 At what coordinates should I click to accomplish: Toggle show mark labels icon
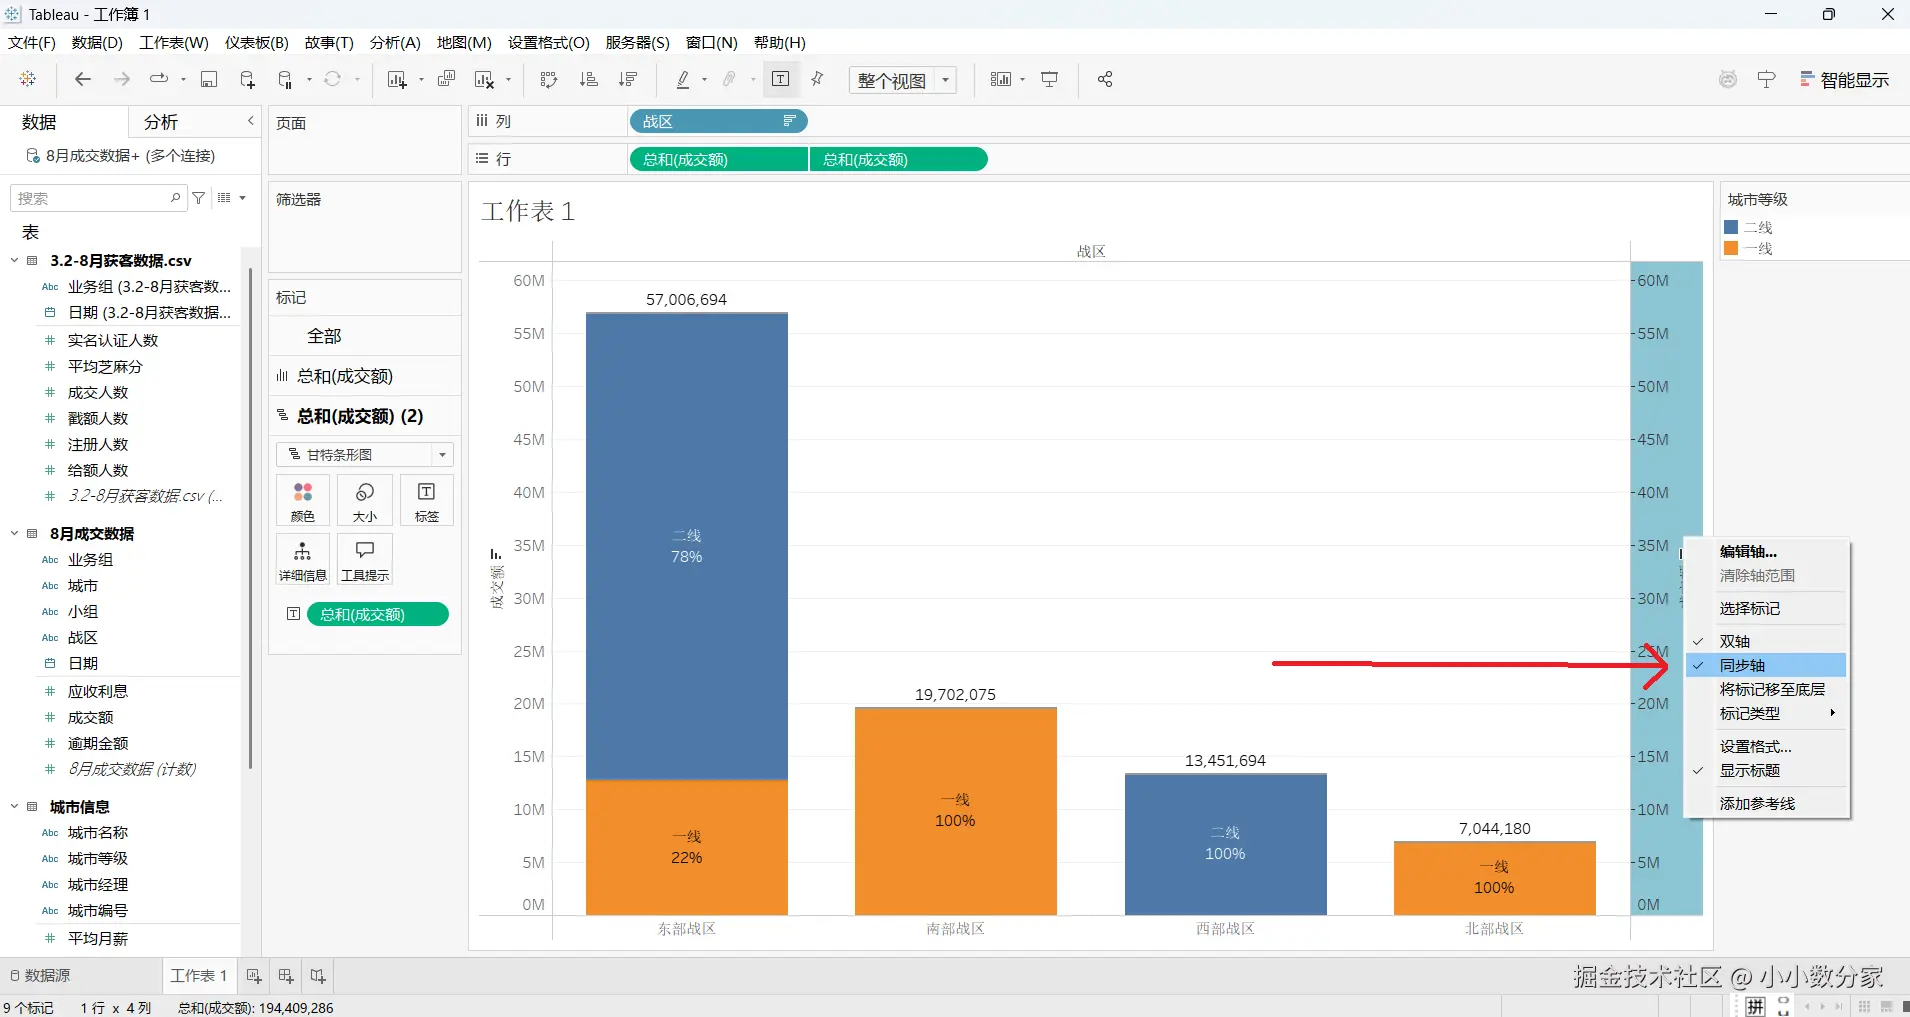[x=781, y=79]
